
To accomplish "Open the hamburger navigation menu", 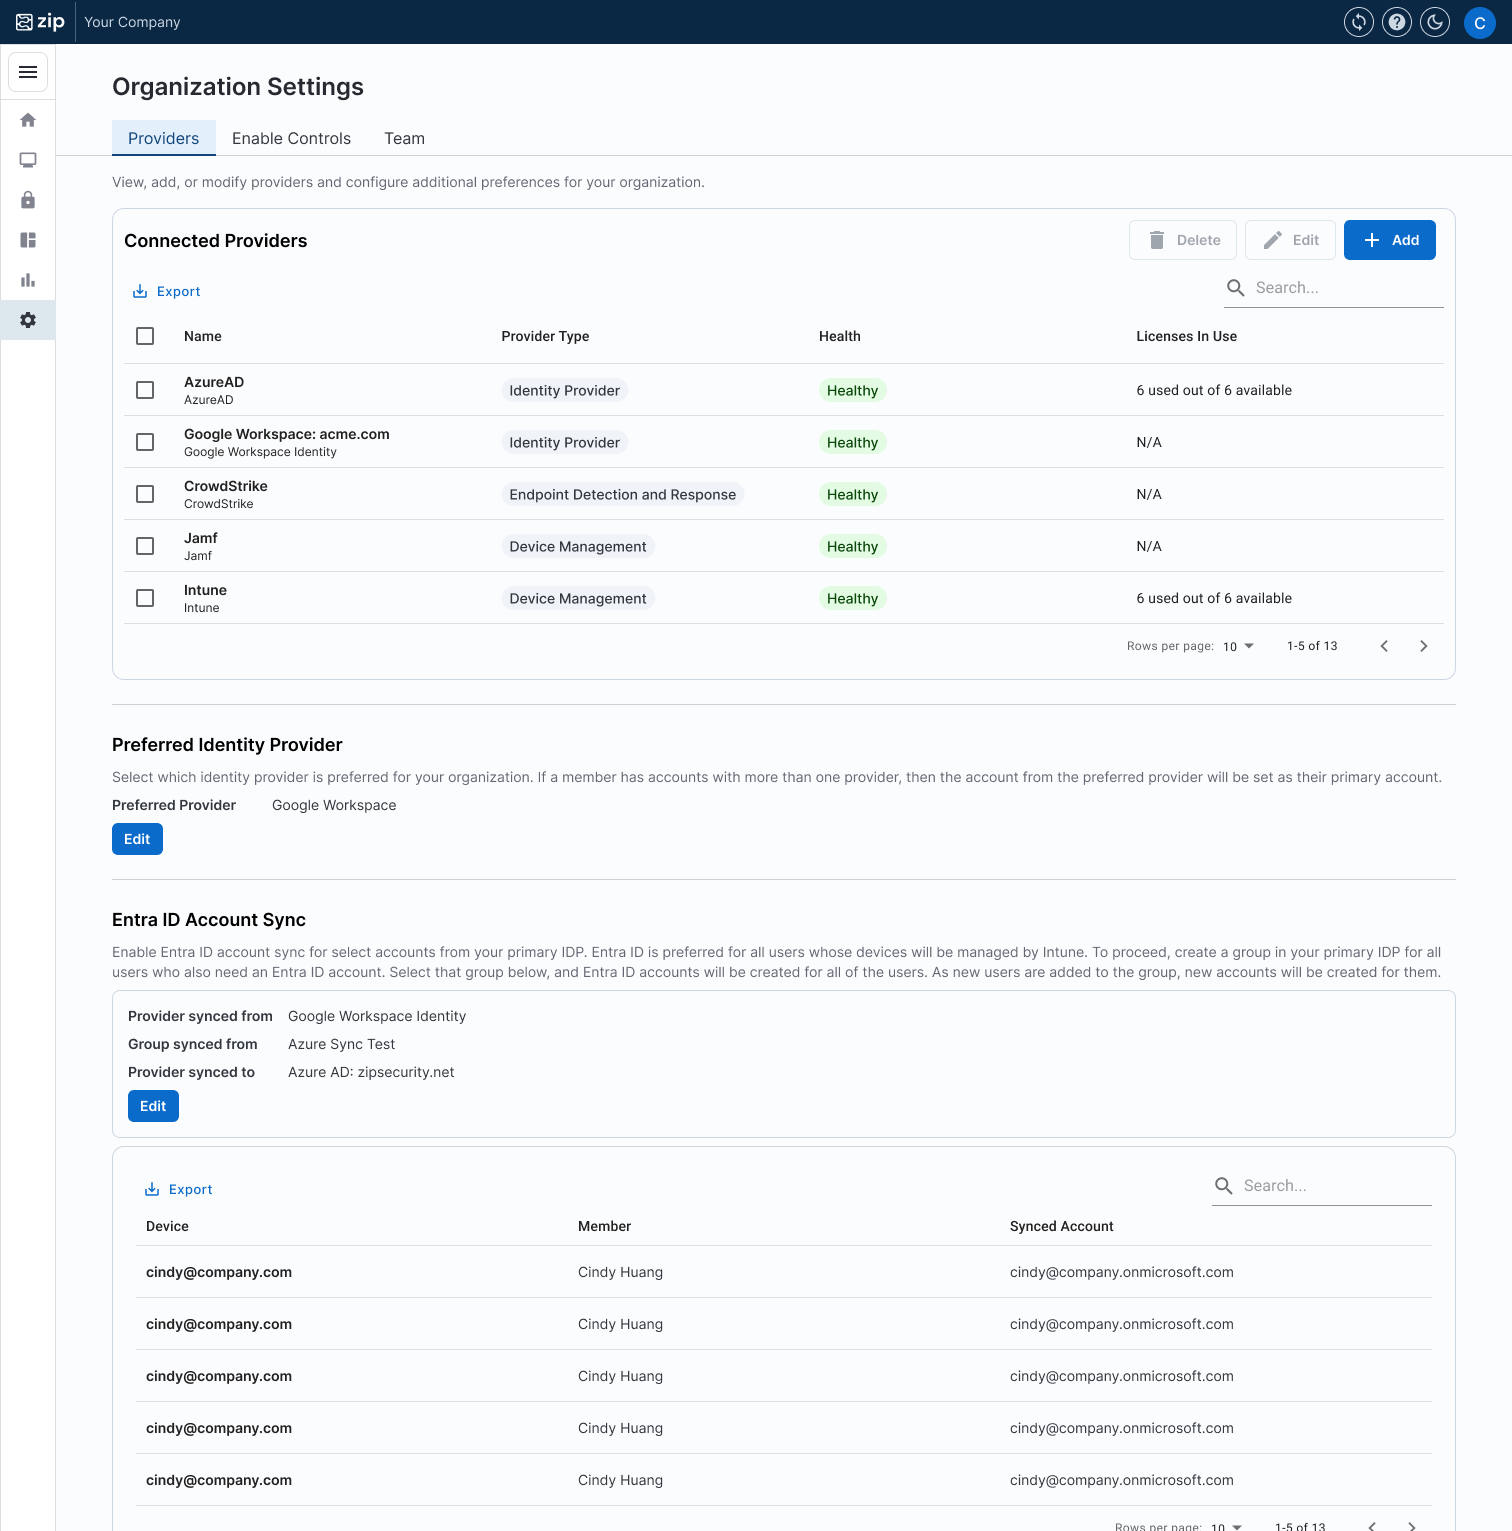I will (28, 72).
